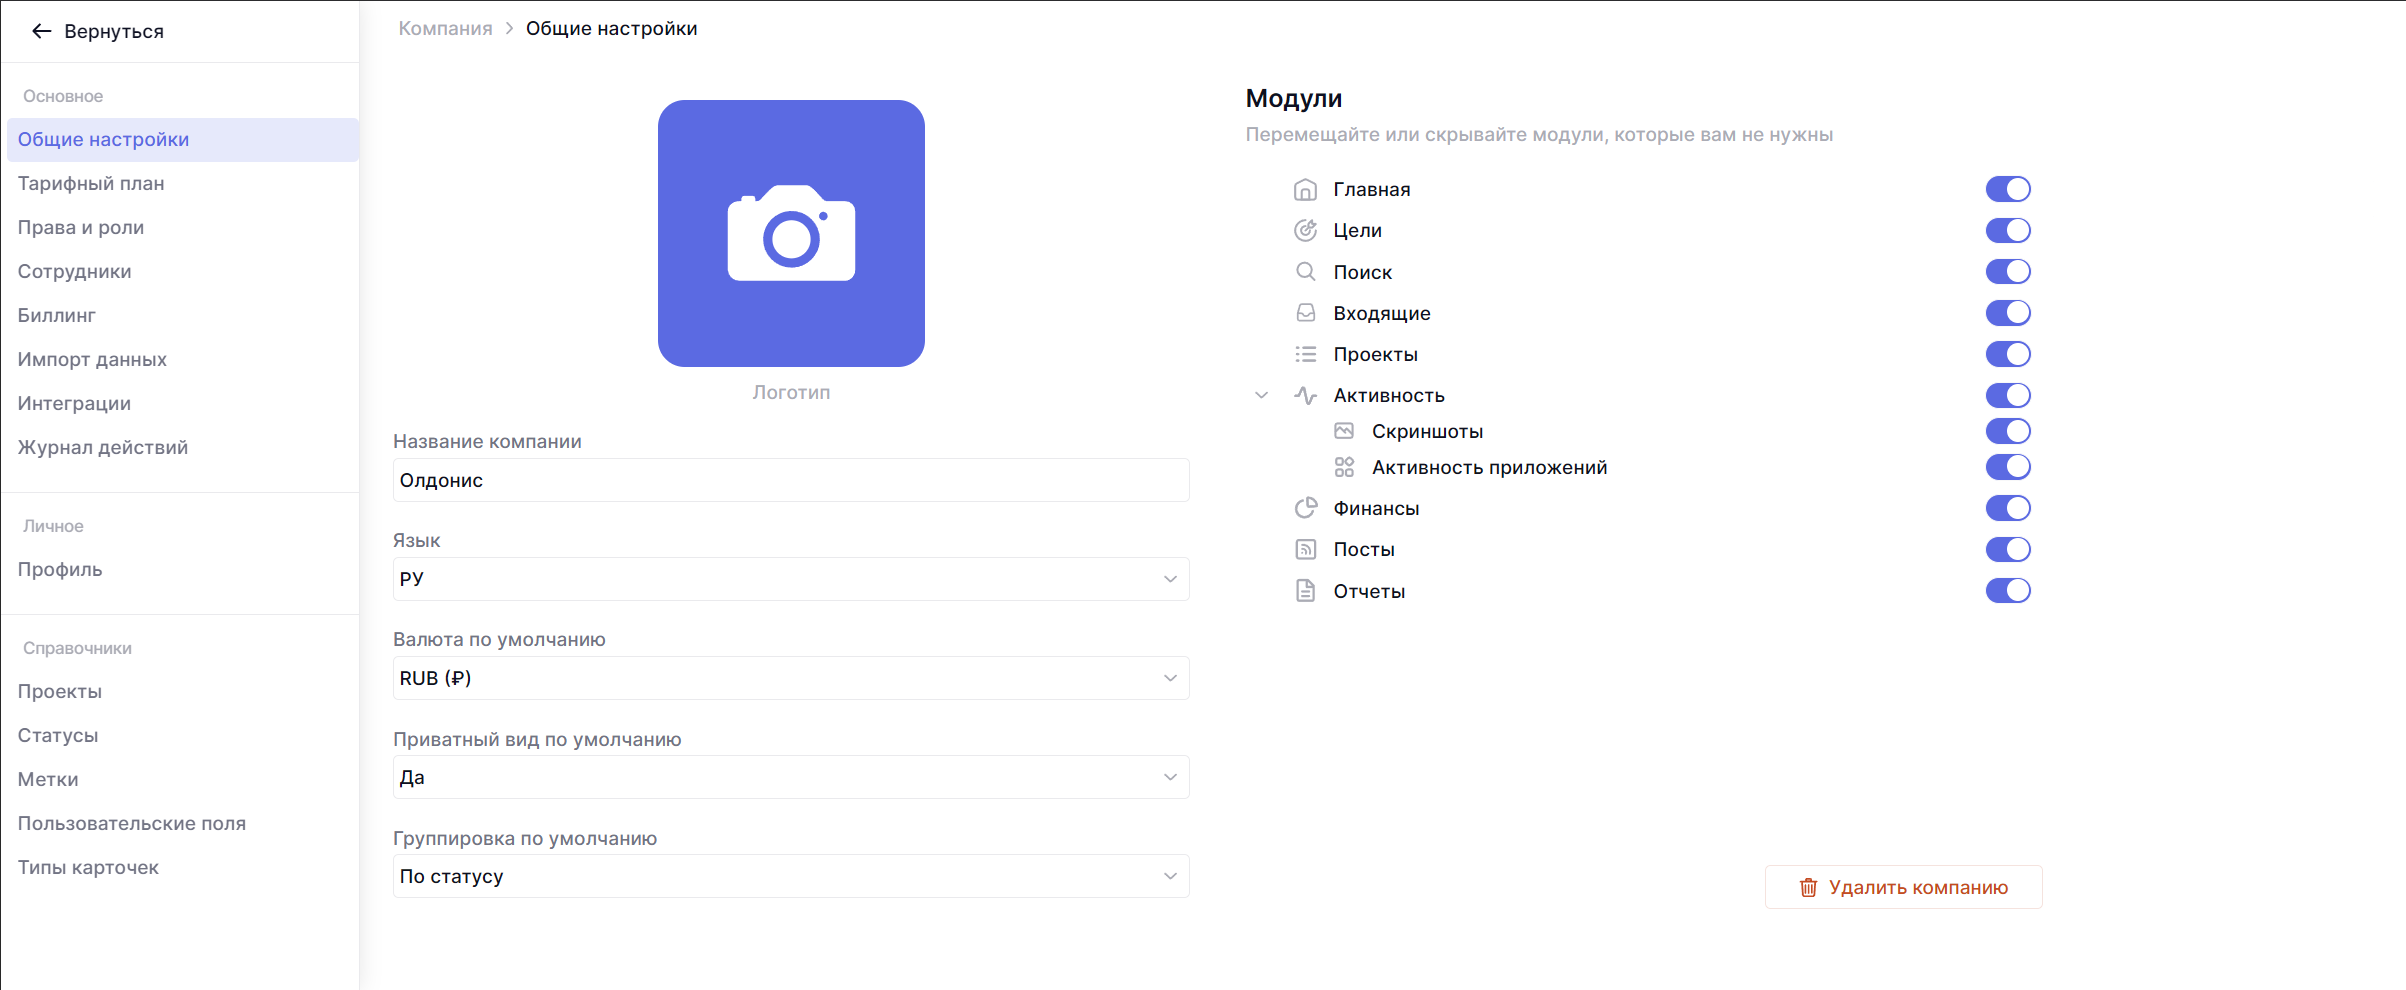Click the Screenshots image module icon
This screenshot has height=990, width=2406.
tap(1344, 431)
